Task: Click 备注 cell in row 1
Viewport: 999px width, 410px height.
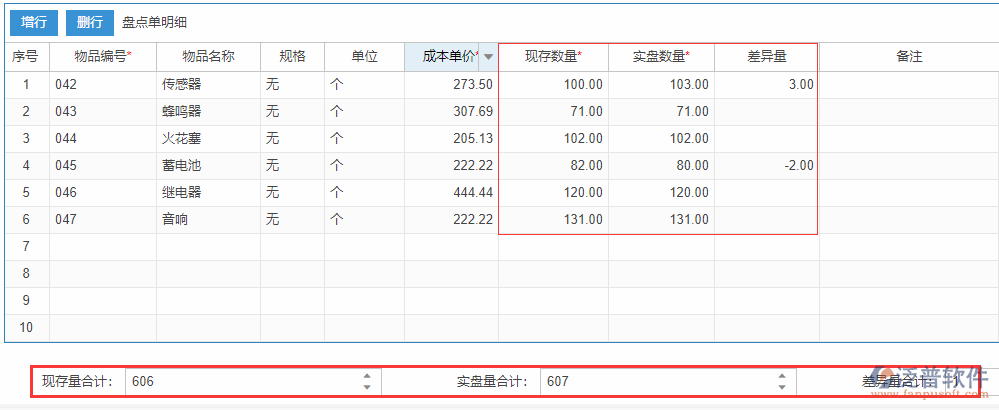Action: tap(908, 85)
